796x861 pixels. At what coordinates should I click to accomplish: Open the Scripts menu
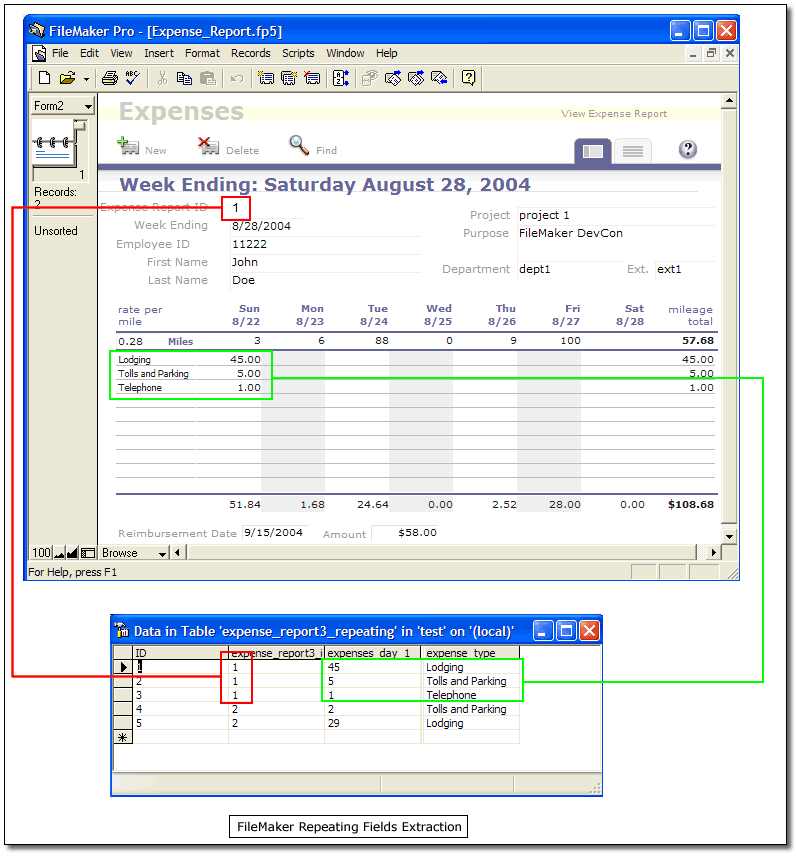[x=298, y=53]
